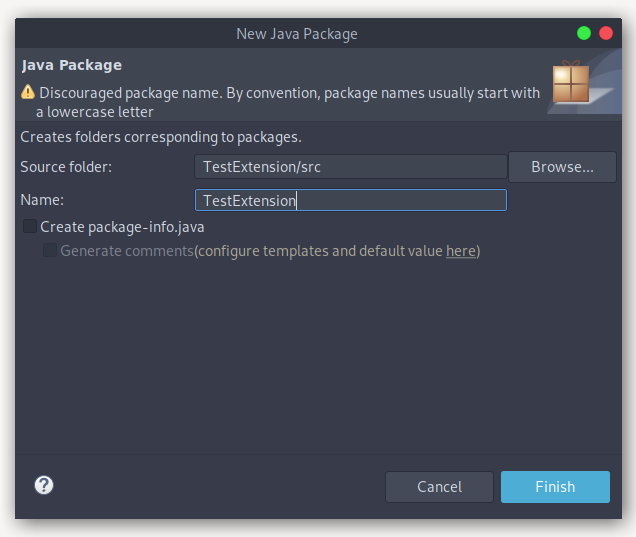Click the 'Source folder:' label

66,167
